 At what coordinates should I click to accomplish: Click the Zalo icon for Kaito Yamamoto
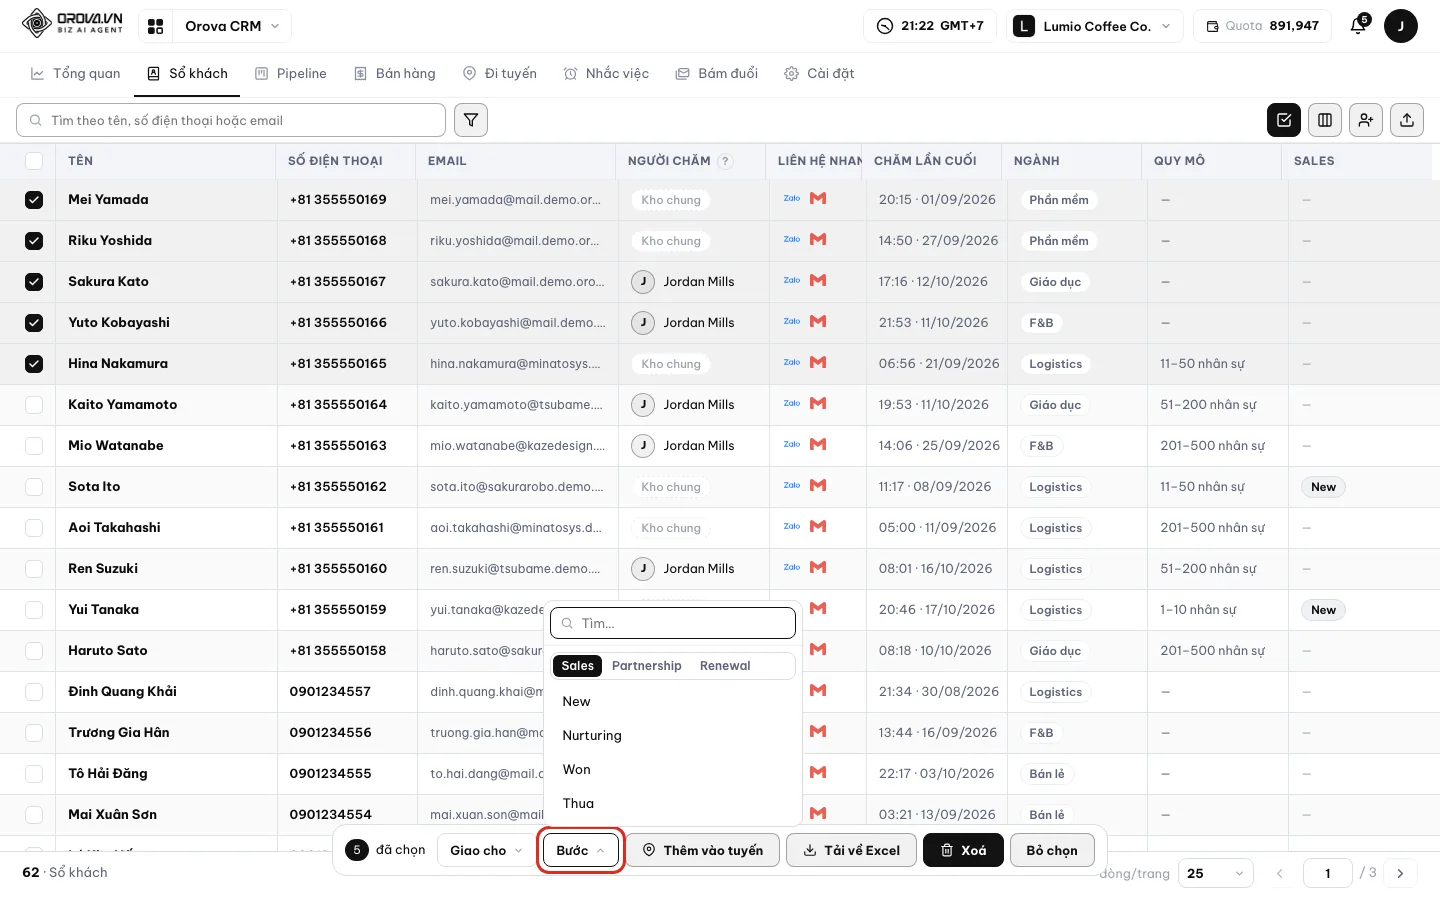[792, 404]
